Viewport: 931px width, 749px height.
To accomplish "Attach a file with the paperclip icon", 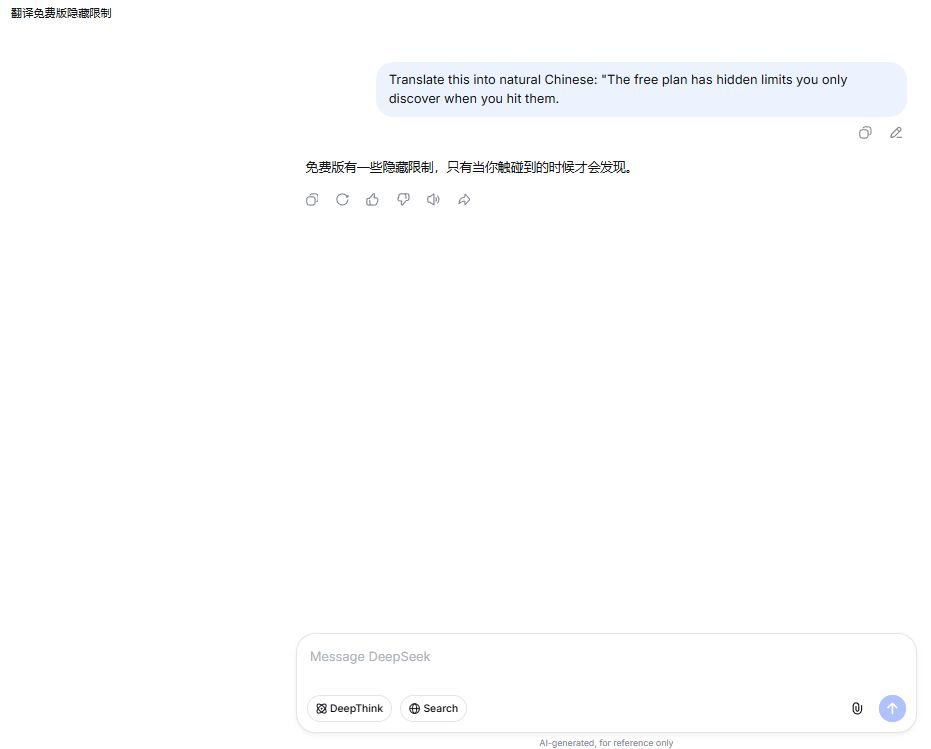I will pyautogui.click(x=857, y=708).
